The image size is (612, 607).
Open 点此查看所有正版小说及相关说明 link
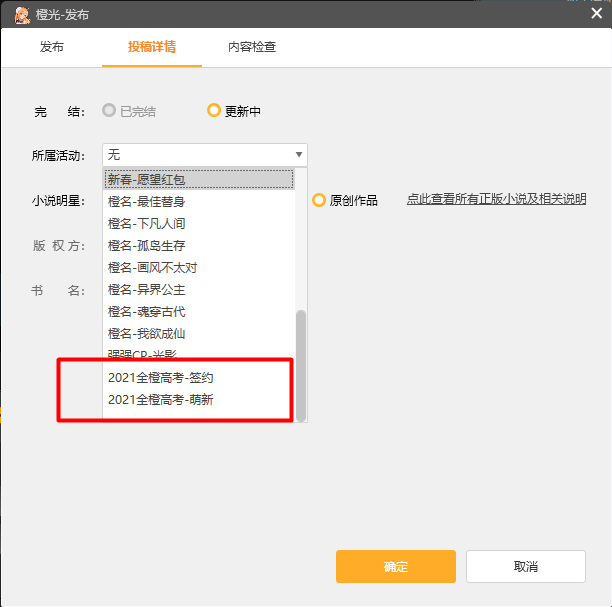pyautogui.click(x=496, y=199)
